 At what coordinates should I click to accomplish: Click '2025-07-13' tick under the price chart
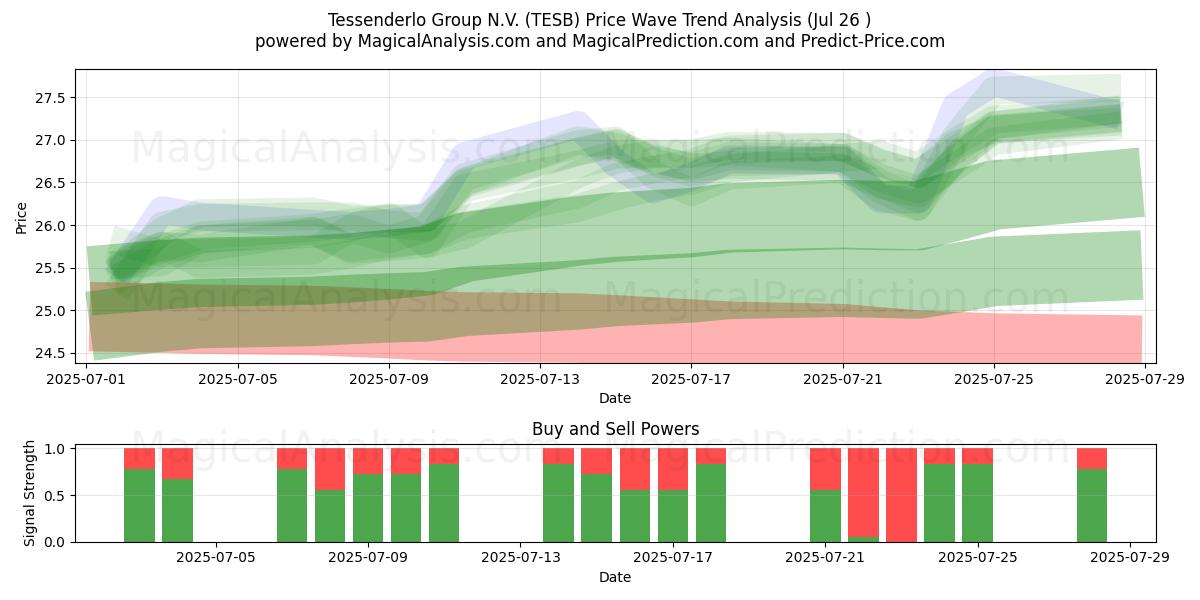click(x=540, y=379)
